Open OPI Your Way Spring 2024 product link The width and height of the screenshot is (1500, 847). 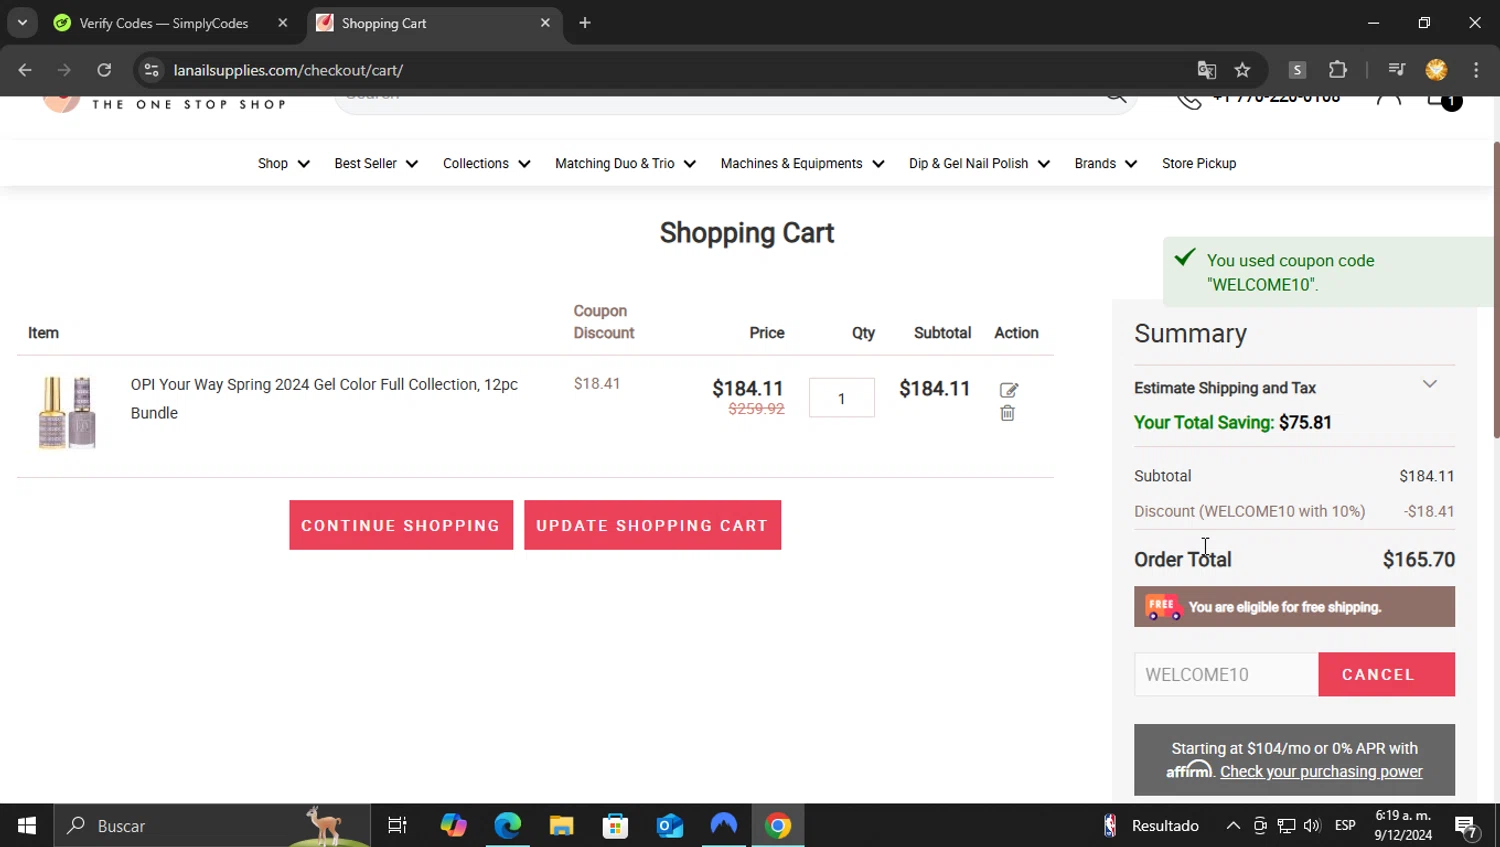[x=324, y=398]
